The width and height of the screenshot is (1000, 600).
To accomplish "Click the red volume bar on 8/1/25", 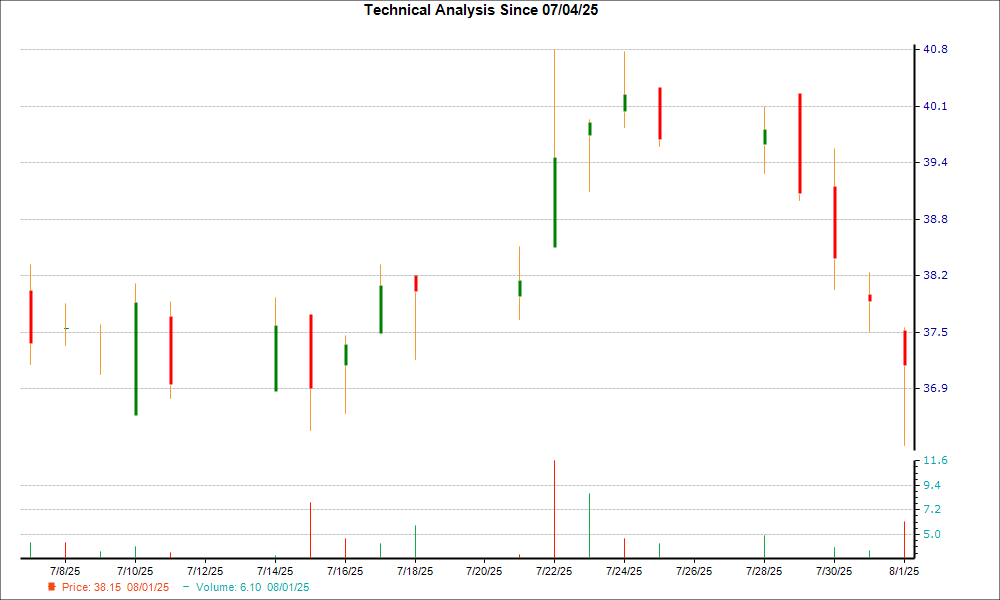I will click(x=904, y=540).
